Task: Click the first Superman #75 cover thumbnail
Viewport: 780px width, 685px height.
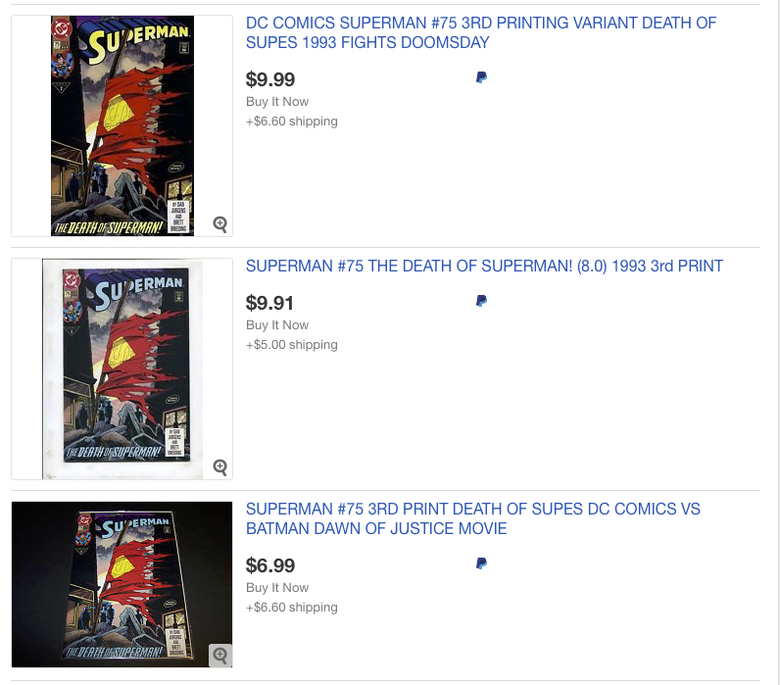Action: (x=122, y=126)
